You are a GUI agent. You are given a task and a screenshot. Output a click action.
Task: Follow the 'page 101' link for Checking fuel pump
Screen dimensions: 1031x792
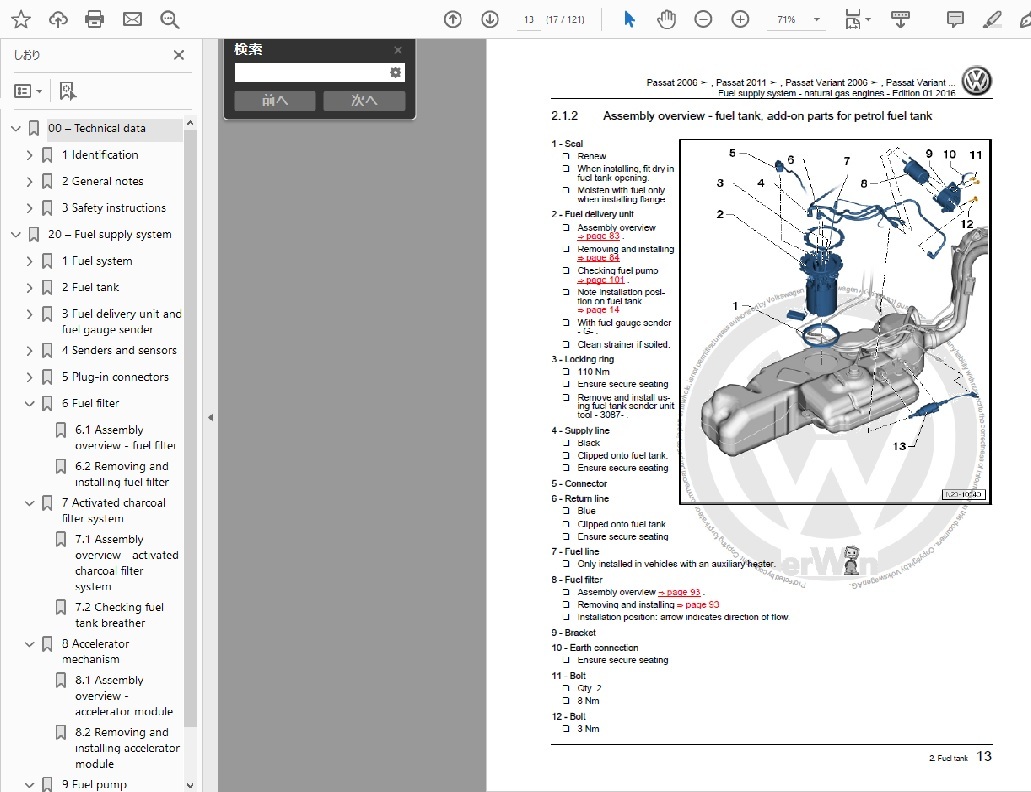[601, 280]
